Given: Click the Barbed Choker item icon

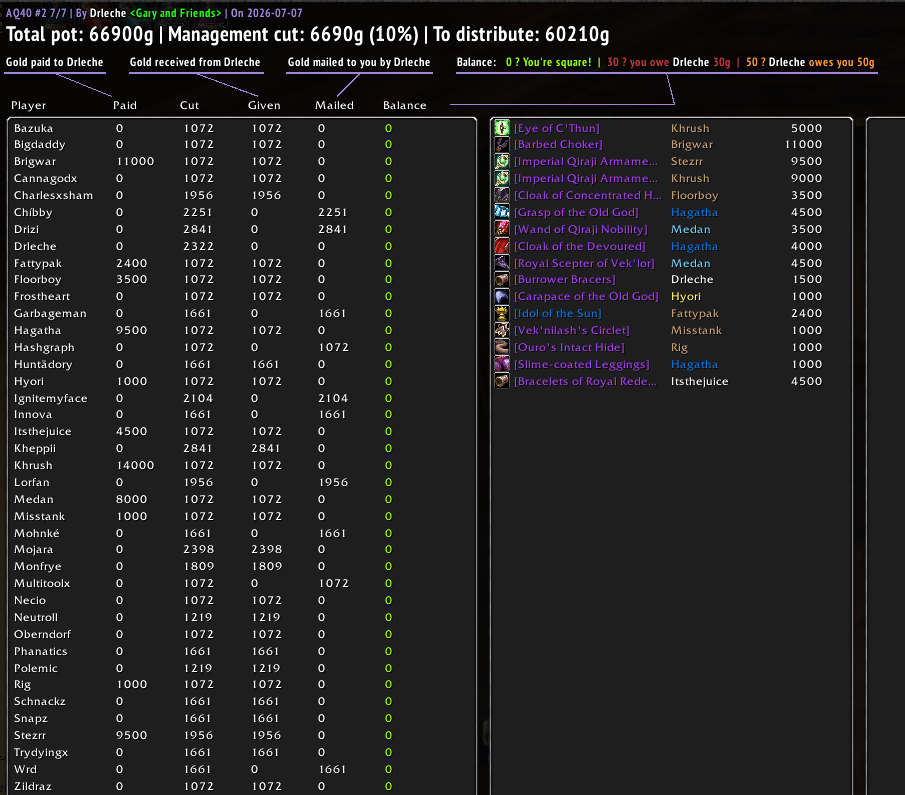Looking at the screenshot, I should [502, 144].
